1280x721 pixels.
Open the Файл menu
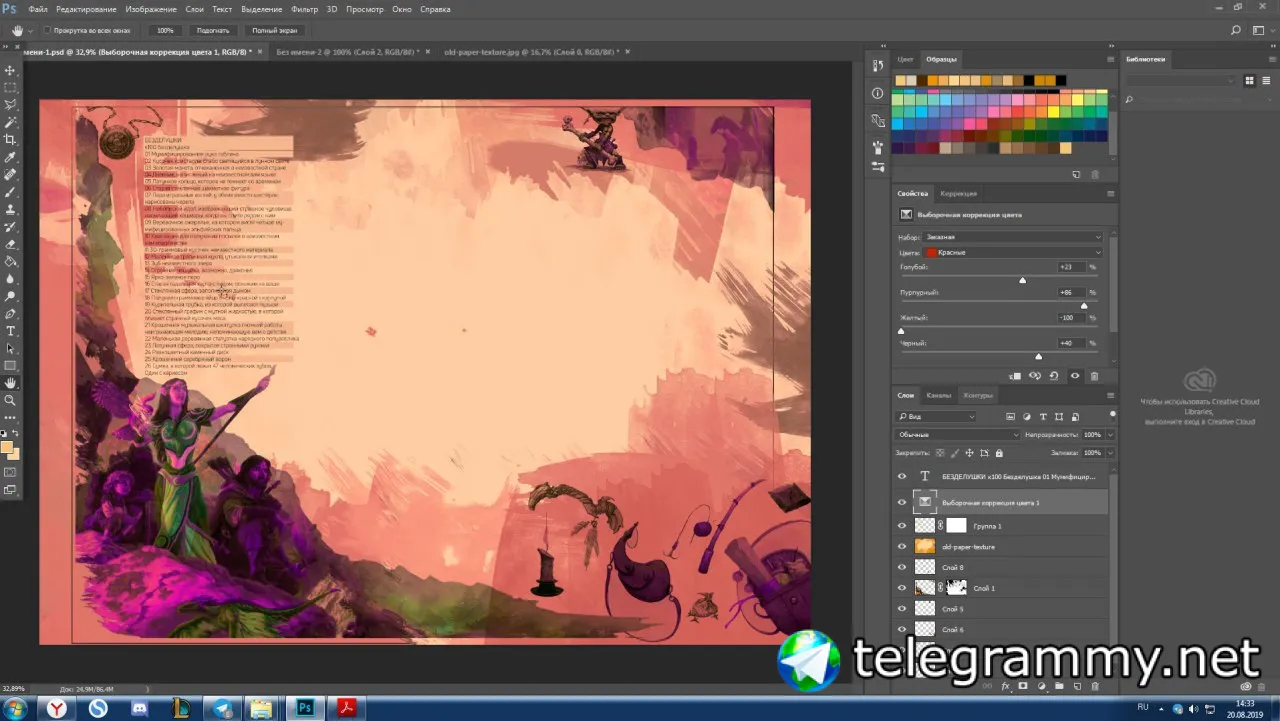click(x=38, y=8)
